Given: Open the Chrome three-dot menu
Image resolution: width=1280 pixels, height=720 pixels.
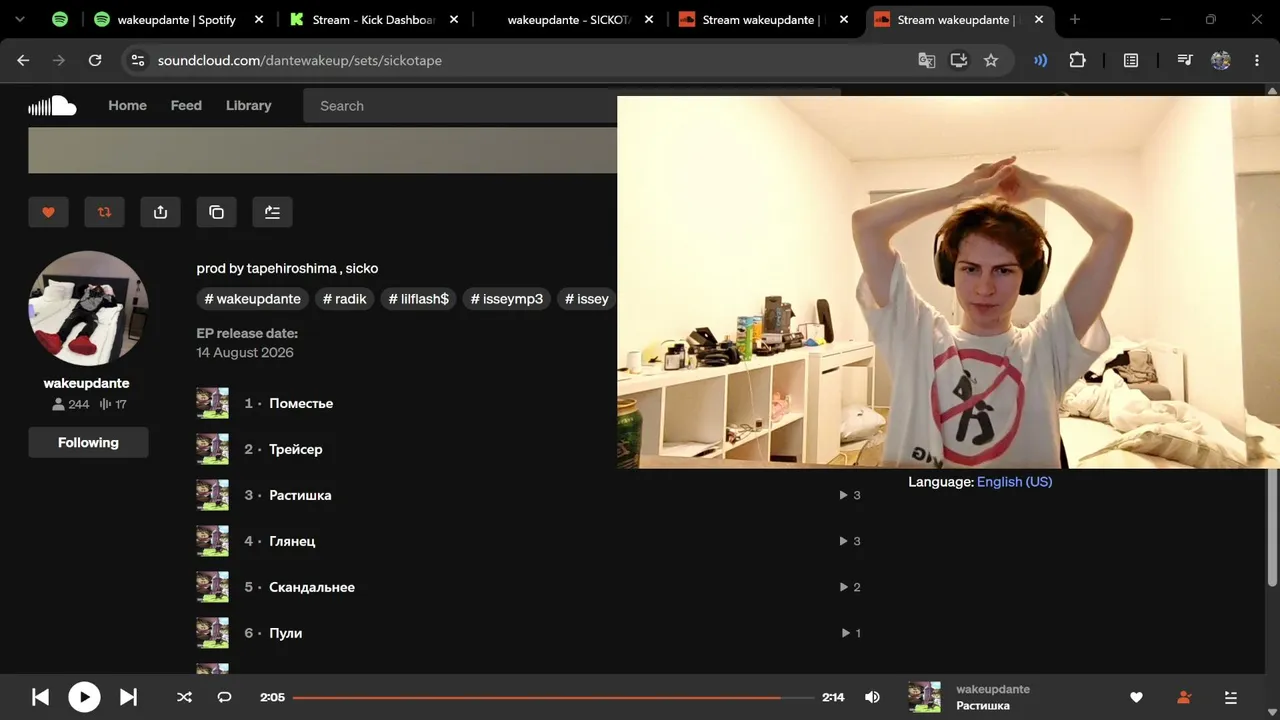Looking at the screenshot, I should 1257,60.
